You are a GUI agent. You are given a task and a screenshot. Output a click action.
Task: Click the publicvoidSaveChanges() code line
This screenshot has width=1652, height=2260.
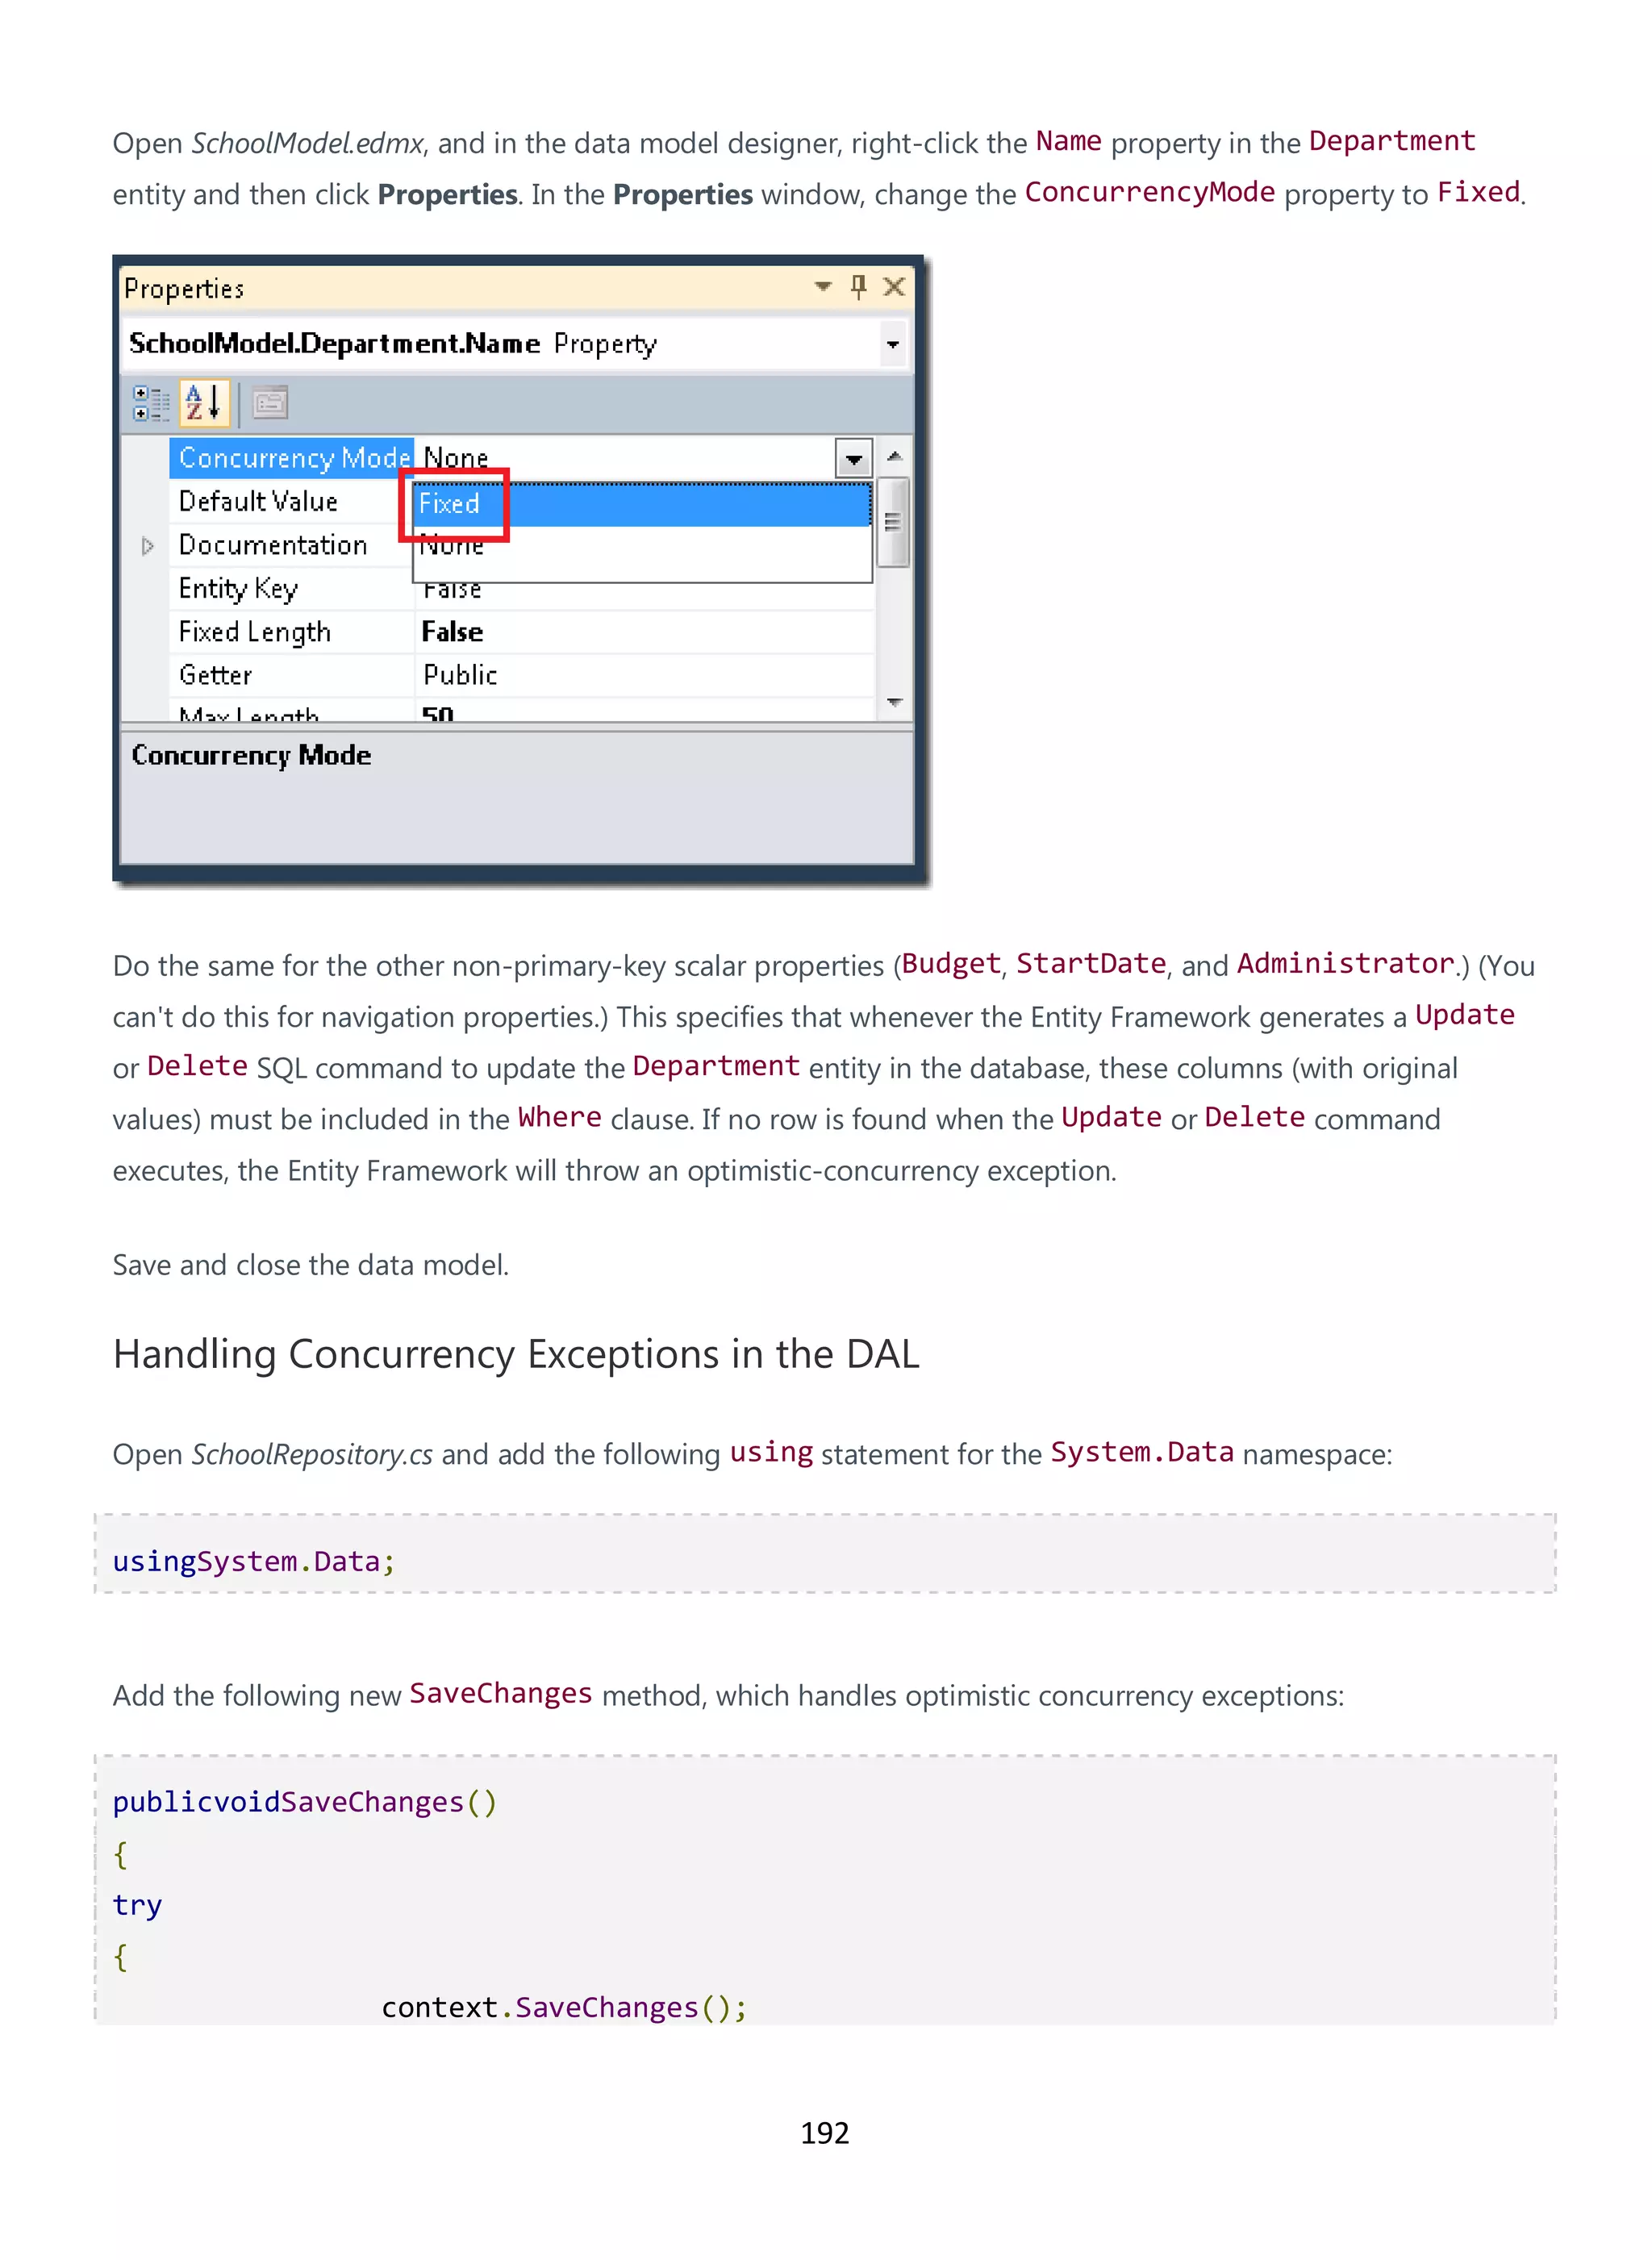(x=305, y=1802)
